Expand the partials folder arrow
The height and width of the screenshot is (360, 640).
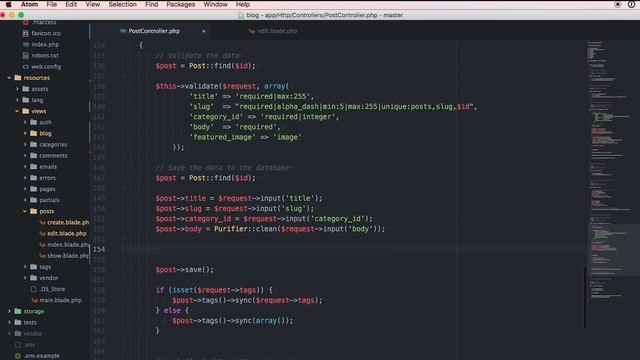click(x=25, y=200)
